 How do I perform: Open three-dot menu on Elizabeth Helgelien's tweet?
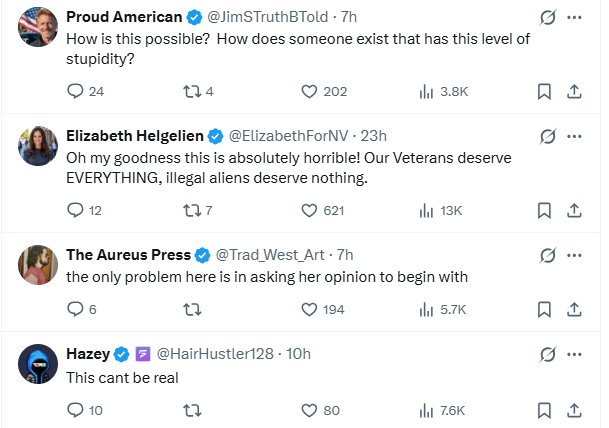coord(574,136)
